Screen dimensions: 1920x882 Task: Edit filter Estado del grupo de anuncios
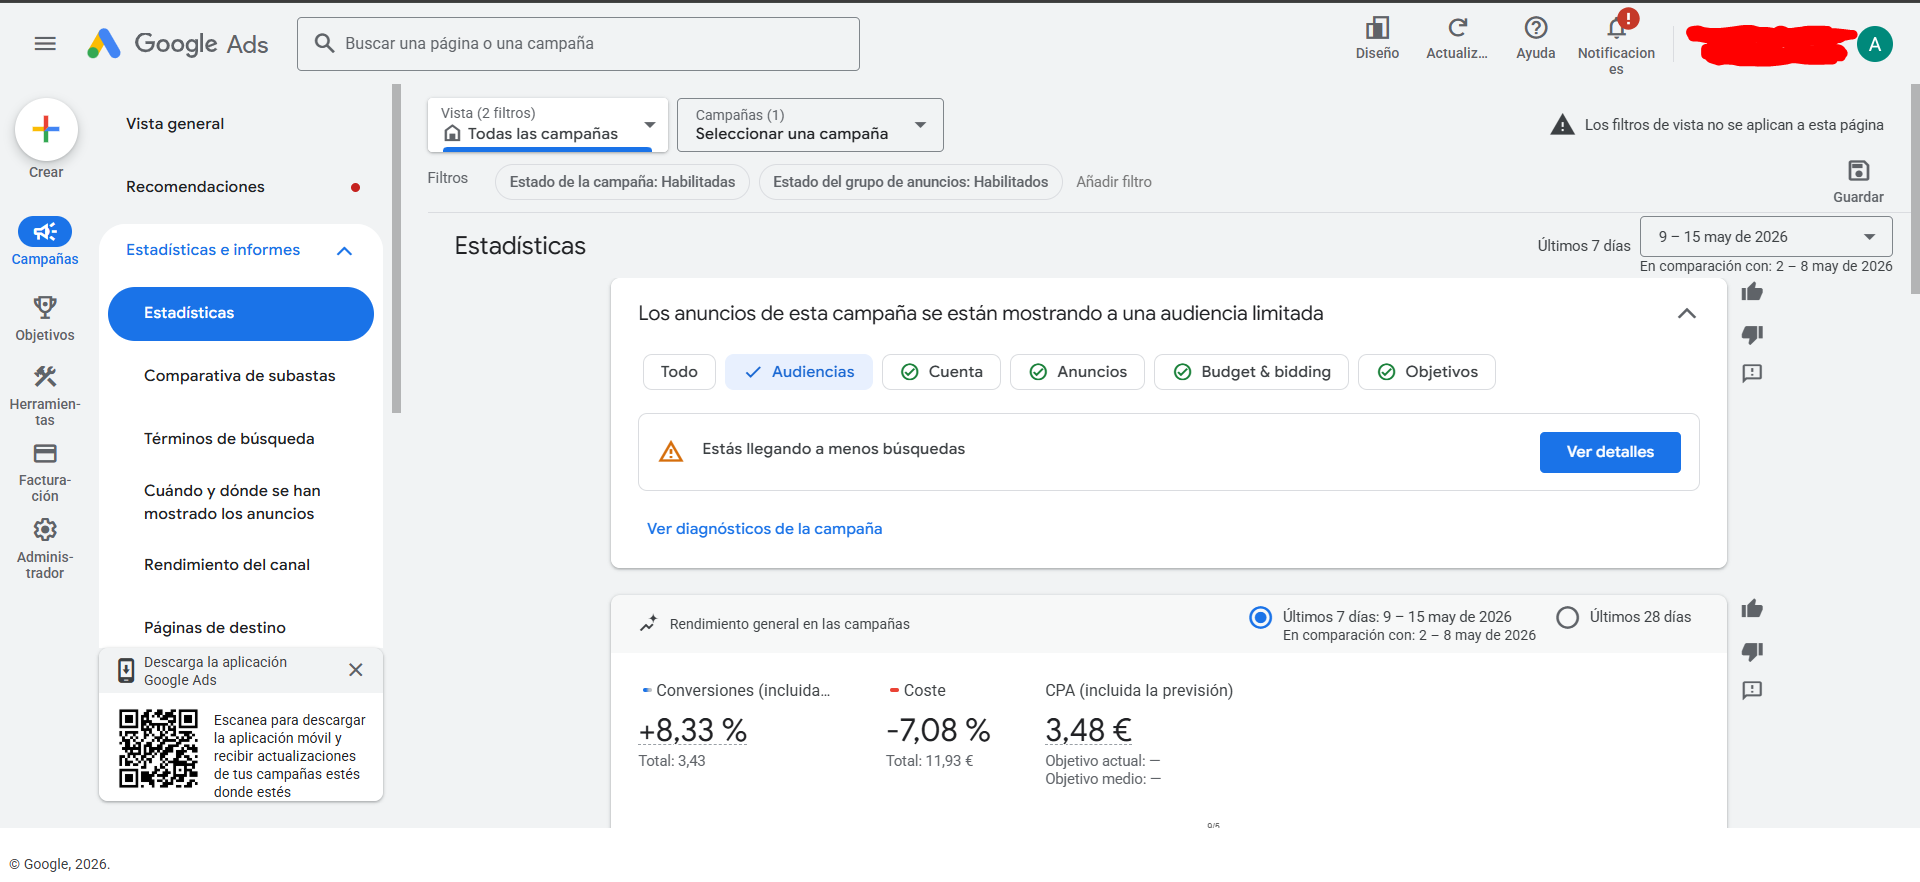coord(910,182)
